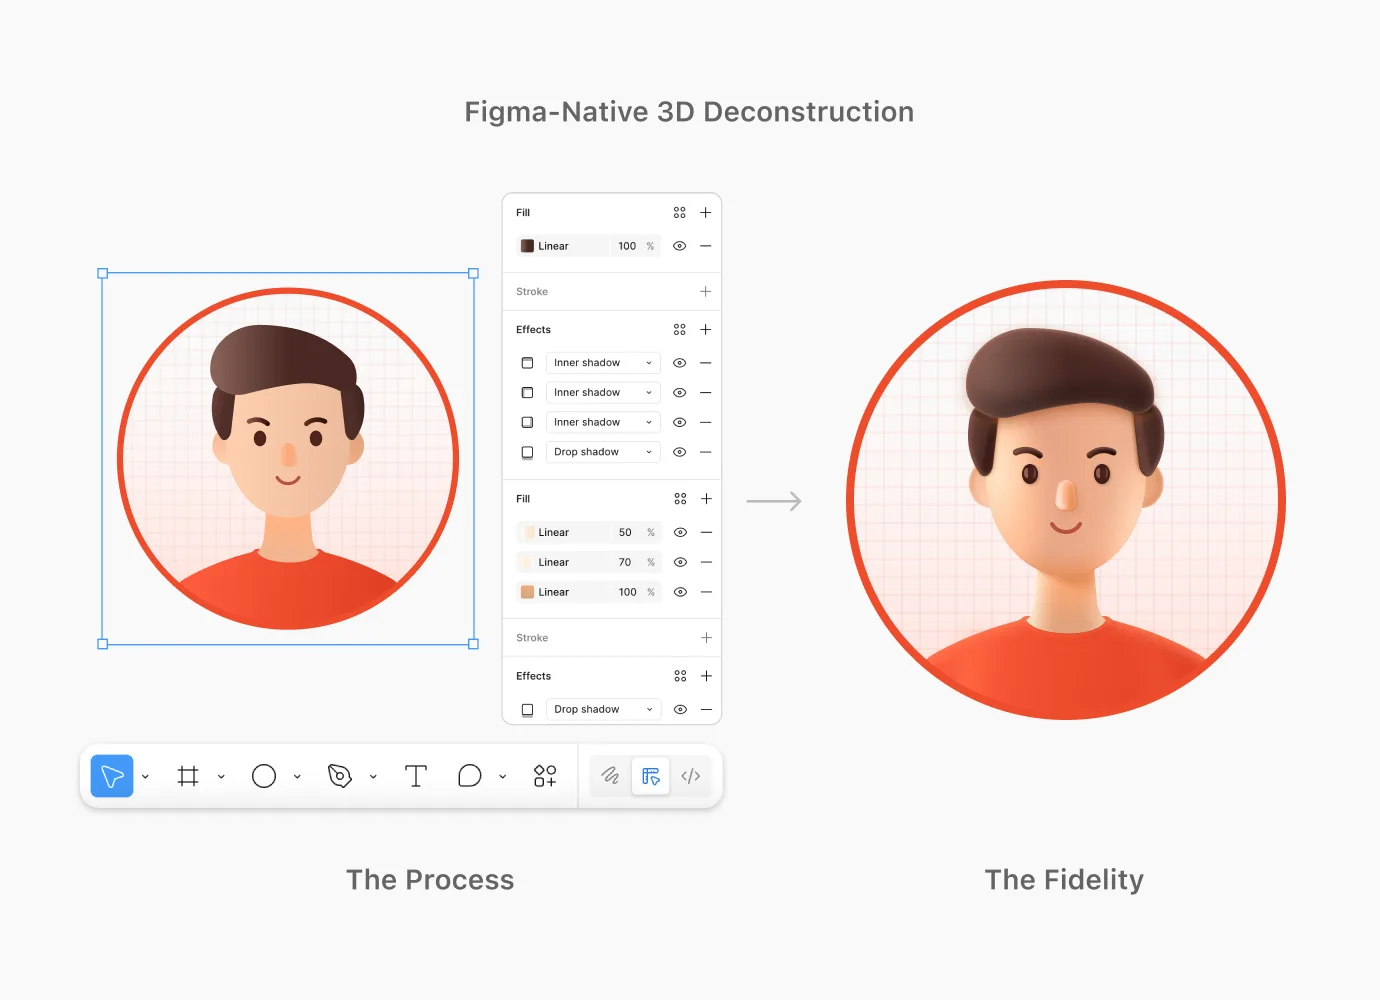Select the Pen tool

340,776
